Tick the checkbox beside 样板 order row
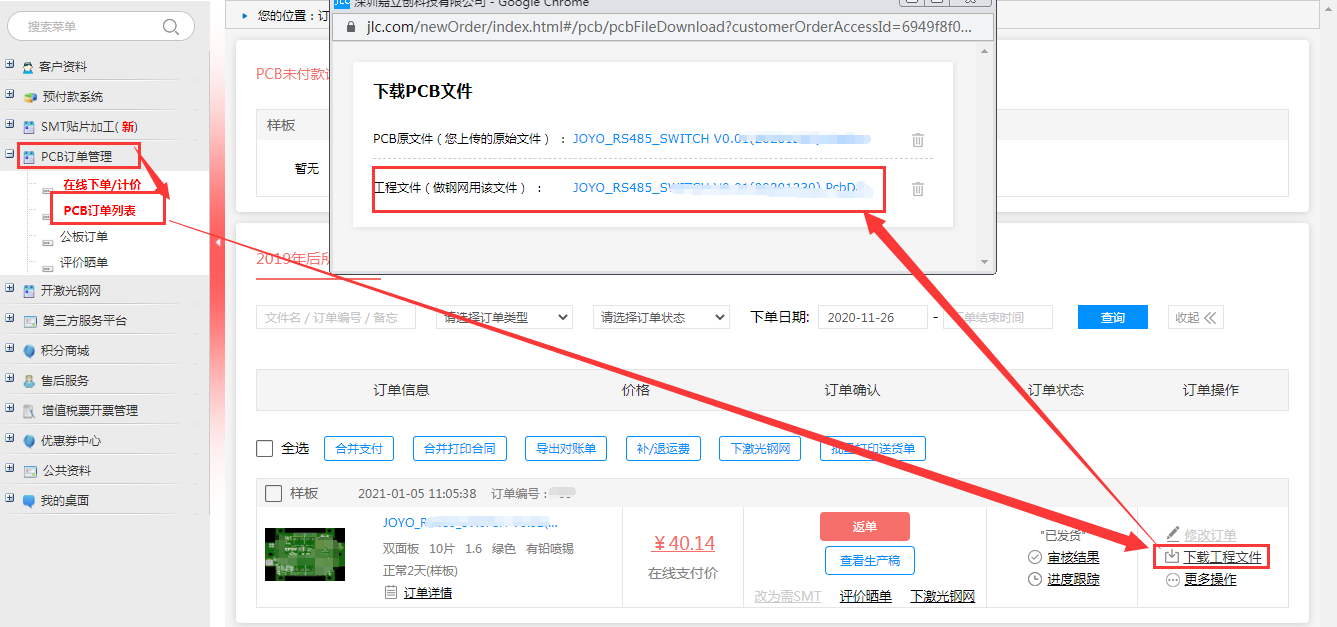 pyautogui.click(x=273, y=493)
